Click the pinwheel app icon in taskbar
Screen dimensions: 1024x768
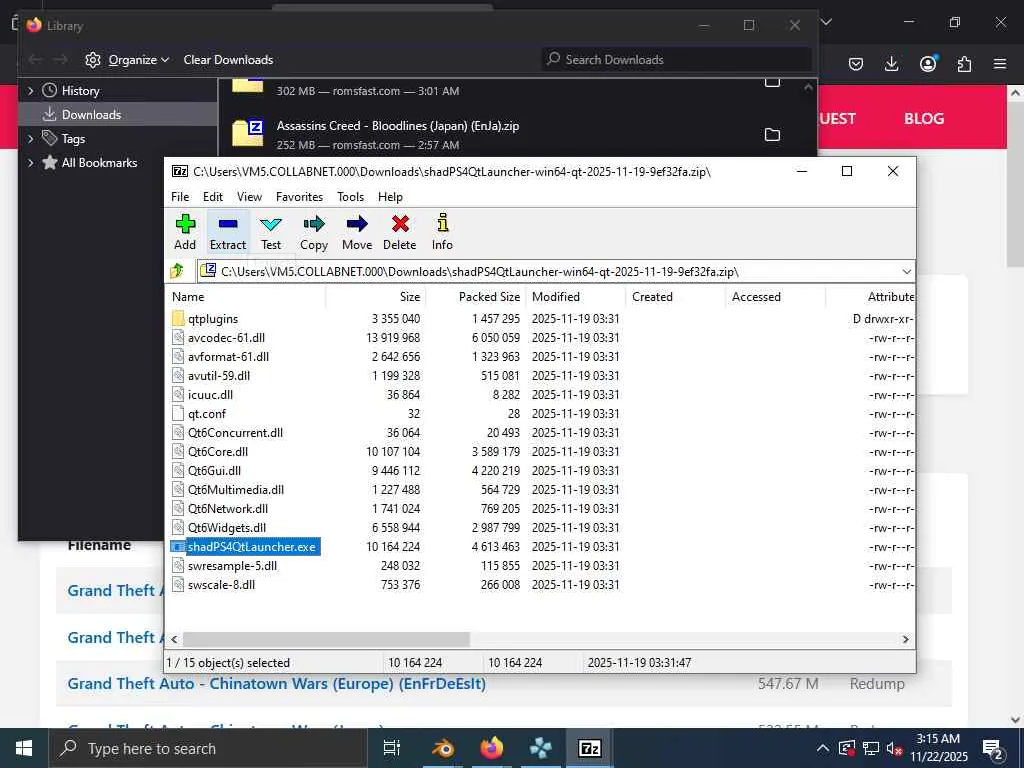tap(540, 748)
